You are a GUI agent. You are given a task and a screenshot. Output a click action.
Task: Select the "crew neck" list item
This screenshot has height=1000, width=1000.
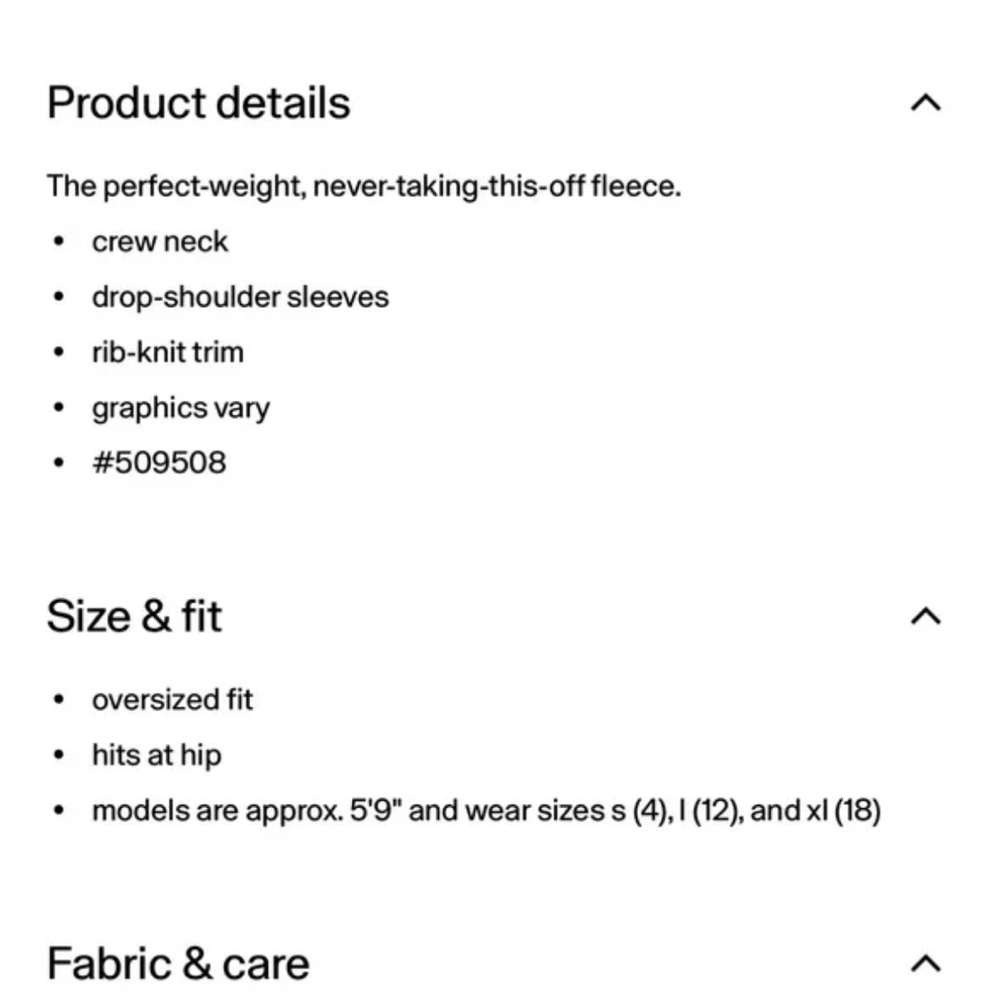tap(160, 242)
